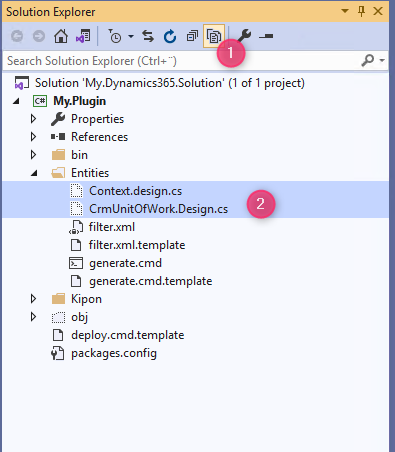Click the search magnifier icon
Screen dimensions: 395x452
click(x=368, y=60)
